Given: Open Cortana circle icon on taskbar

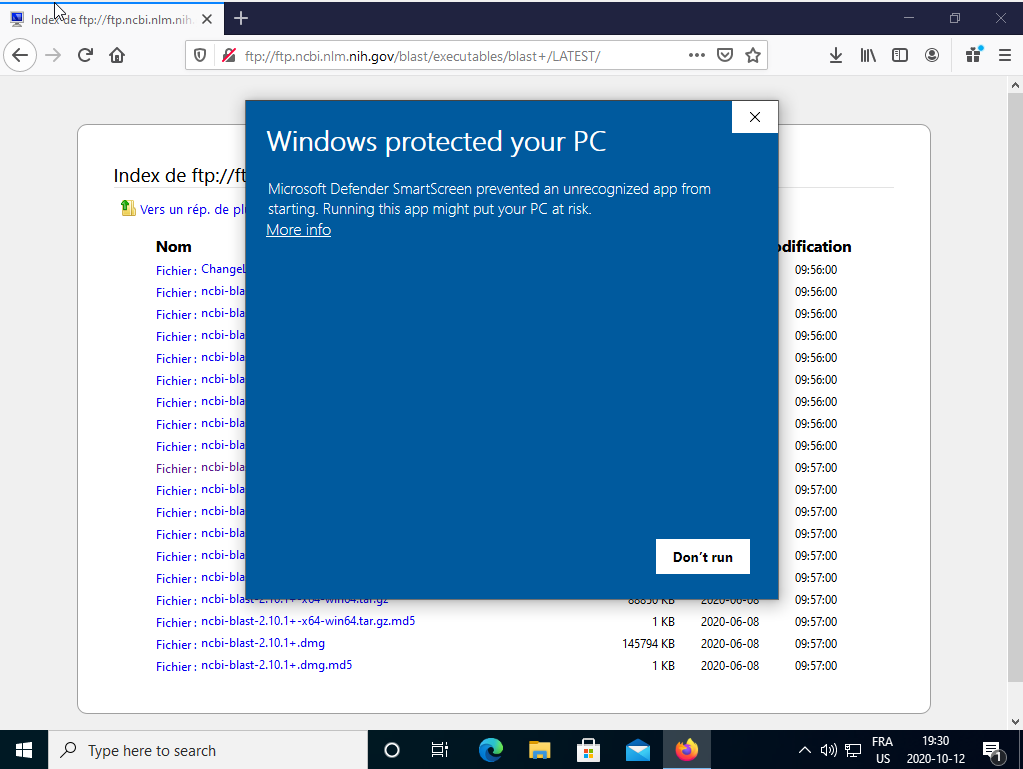Looking at the screenshot, I should pyautogui.click(x=391, y=750).
